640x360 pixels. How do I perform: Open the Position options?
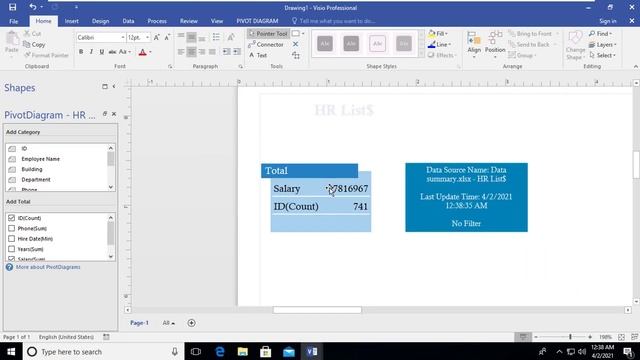point(495,44)
